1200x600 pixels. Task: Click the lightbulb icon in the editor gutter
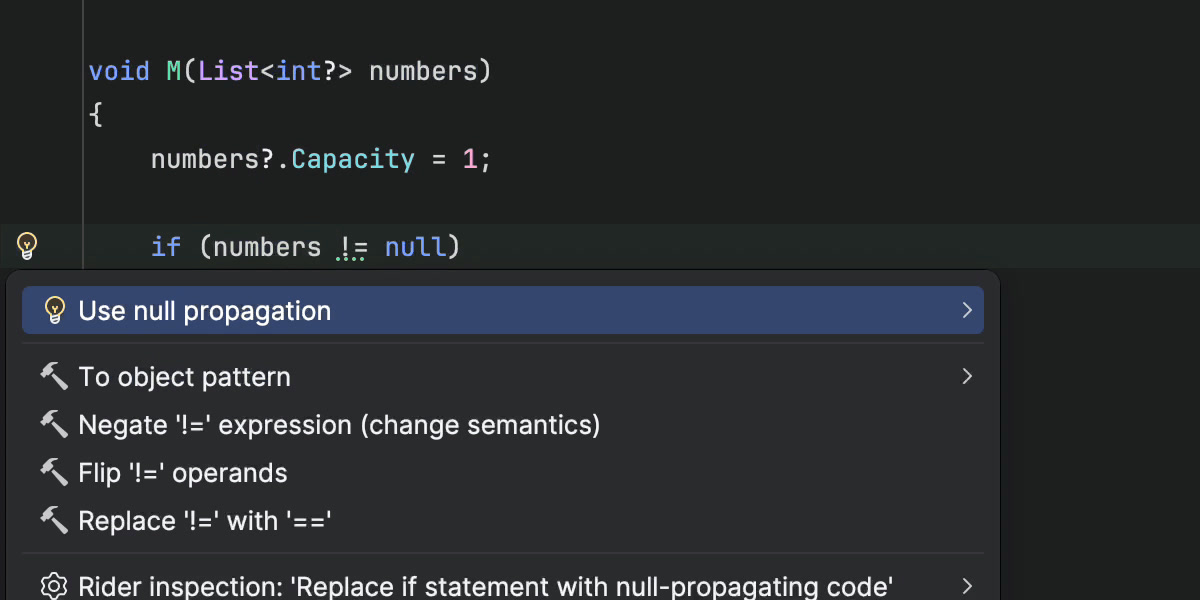(27, 246)
